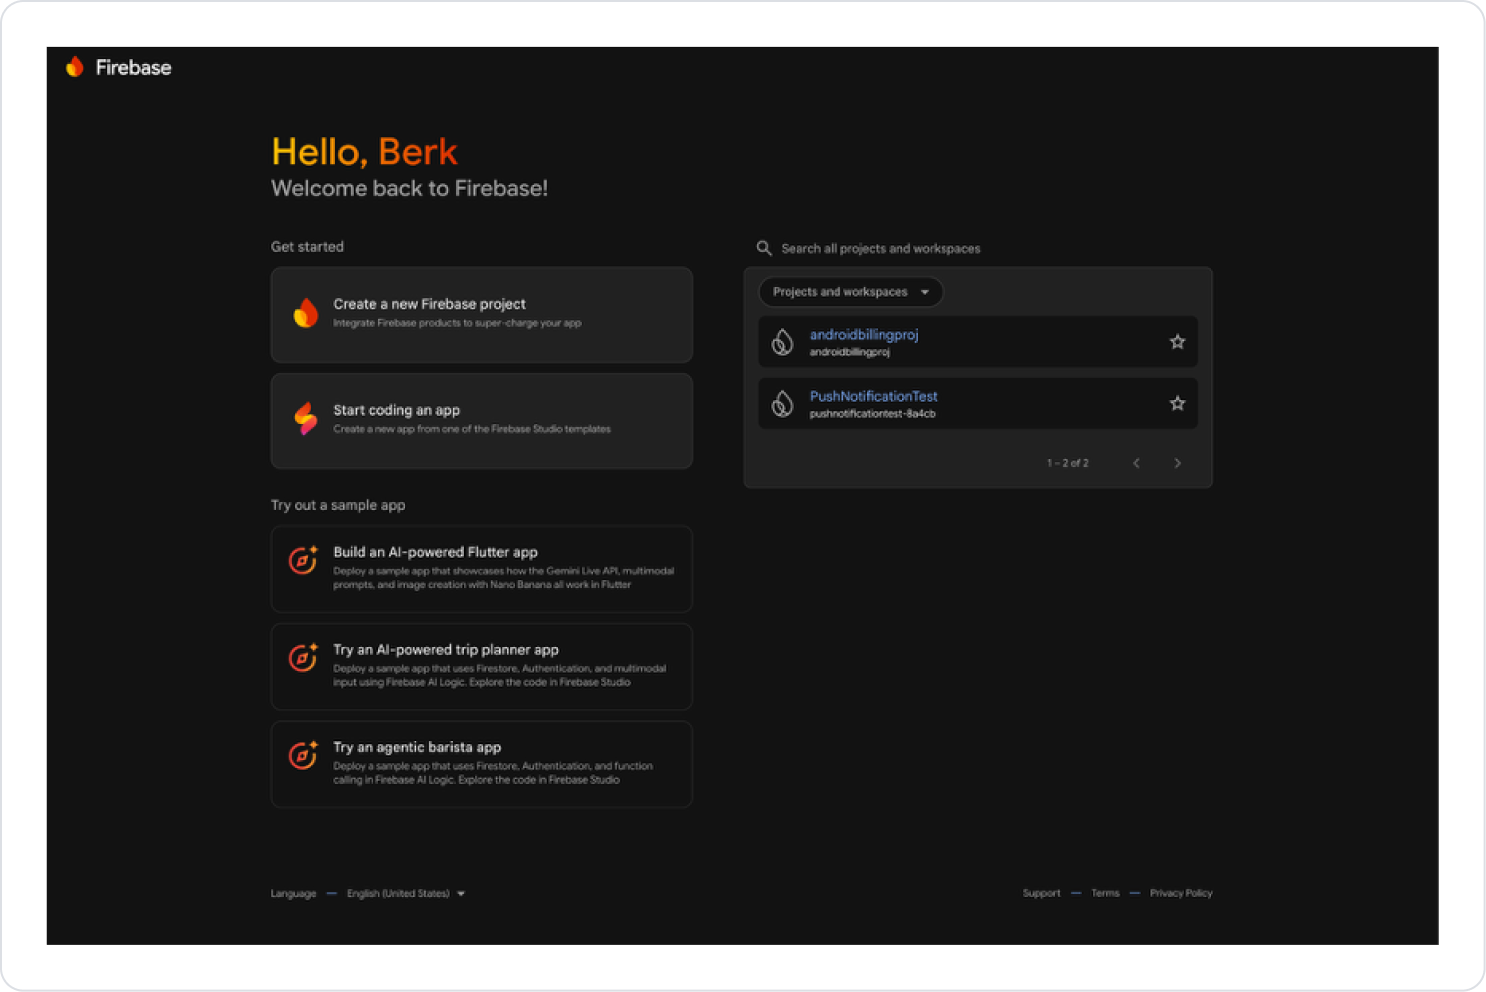Click the 'Language' footer label

pyautogui.click(x=293, y=893)
